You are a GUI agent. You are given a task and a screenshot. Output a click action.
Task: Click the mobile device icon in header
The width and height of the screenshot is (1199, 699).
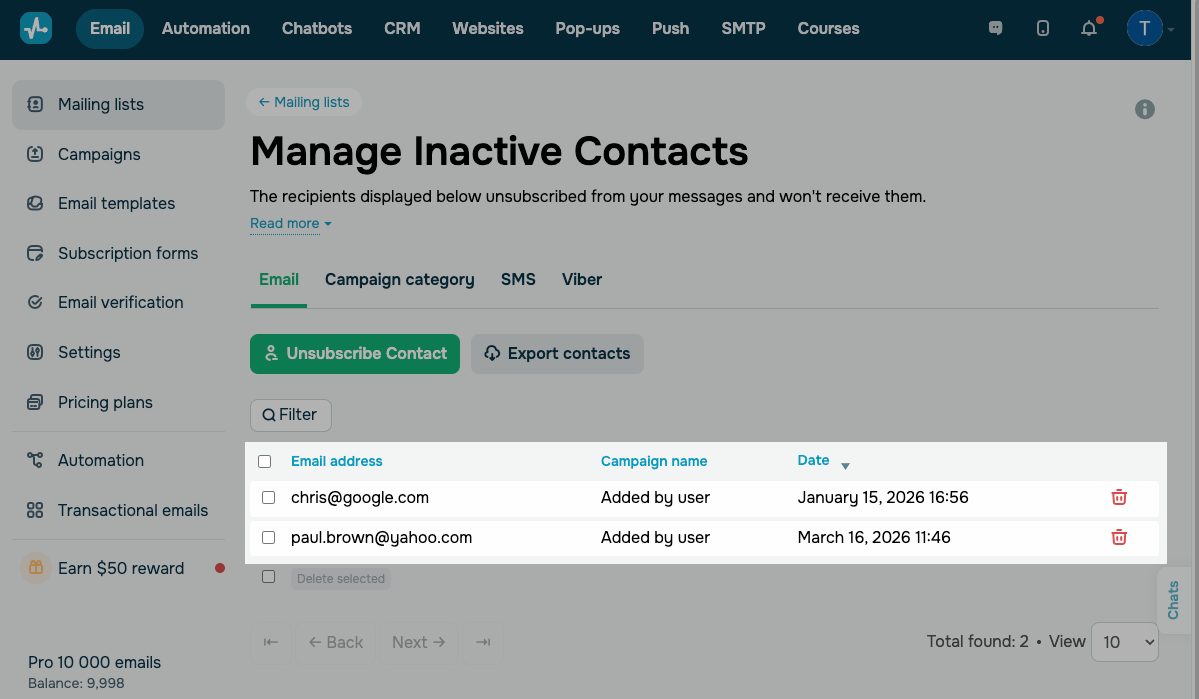[1043, 28]
